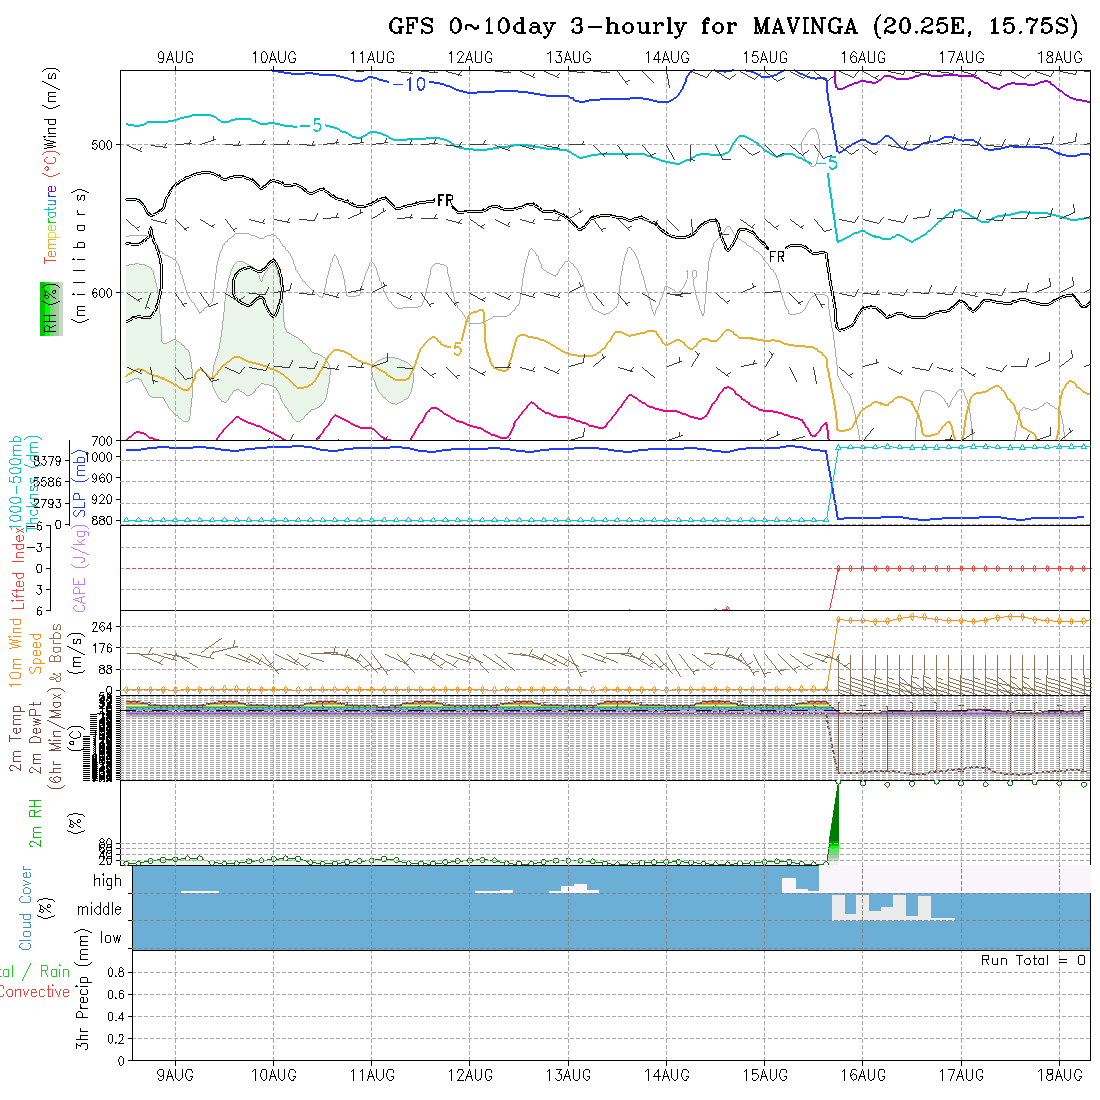Select the 0.6 precipitation tick label
1100x1100 pixels.
(x=116, y=995)
